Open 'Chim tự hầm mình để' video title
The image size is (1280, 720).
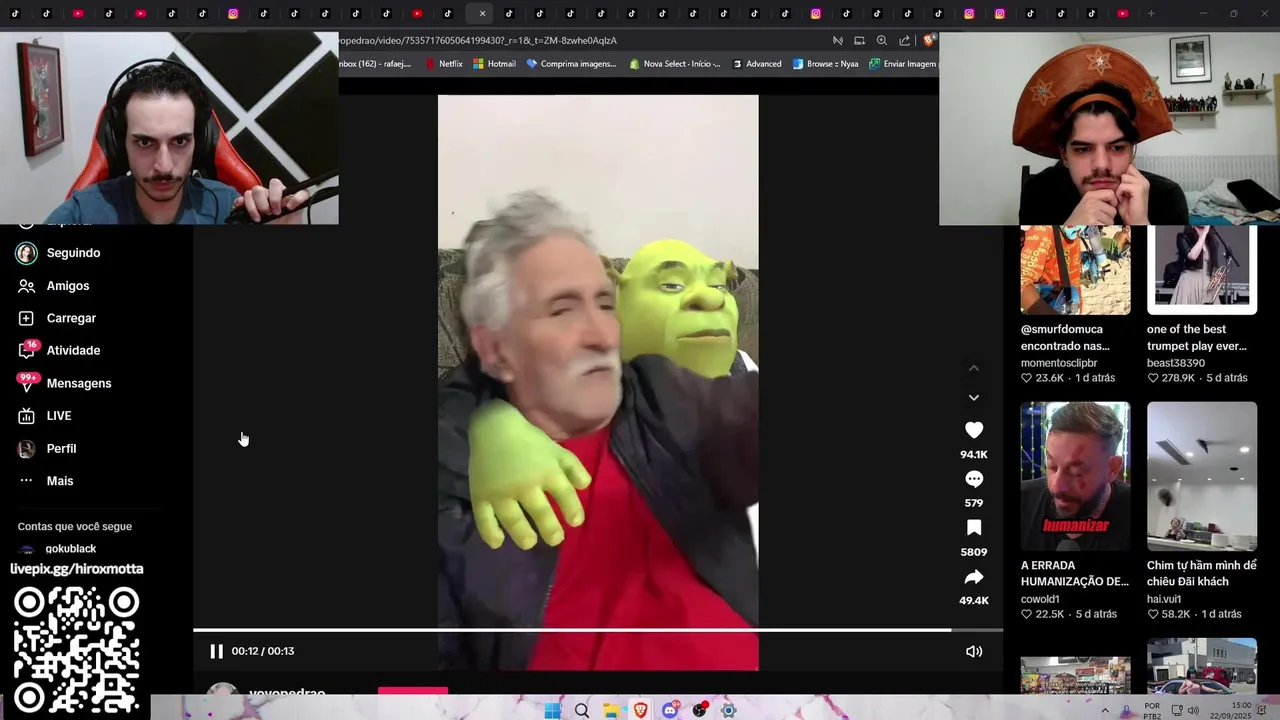click(1201, 573)
